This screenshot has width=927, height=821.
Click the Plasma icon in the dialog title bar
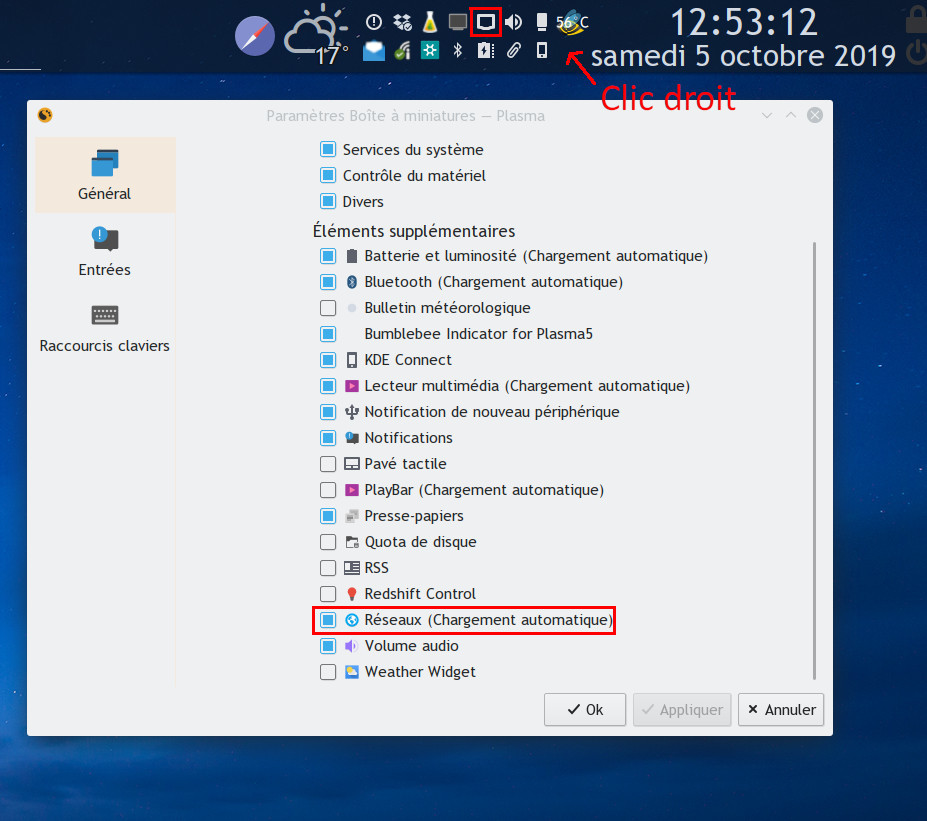(x=45, y=115)
